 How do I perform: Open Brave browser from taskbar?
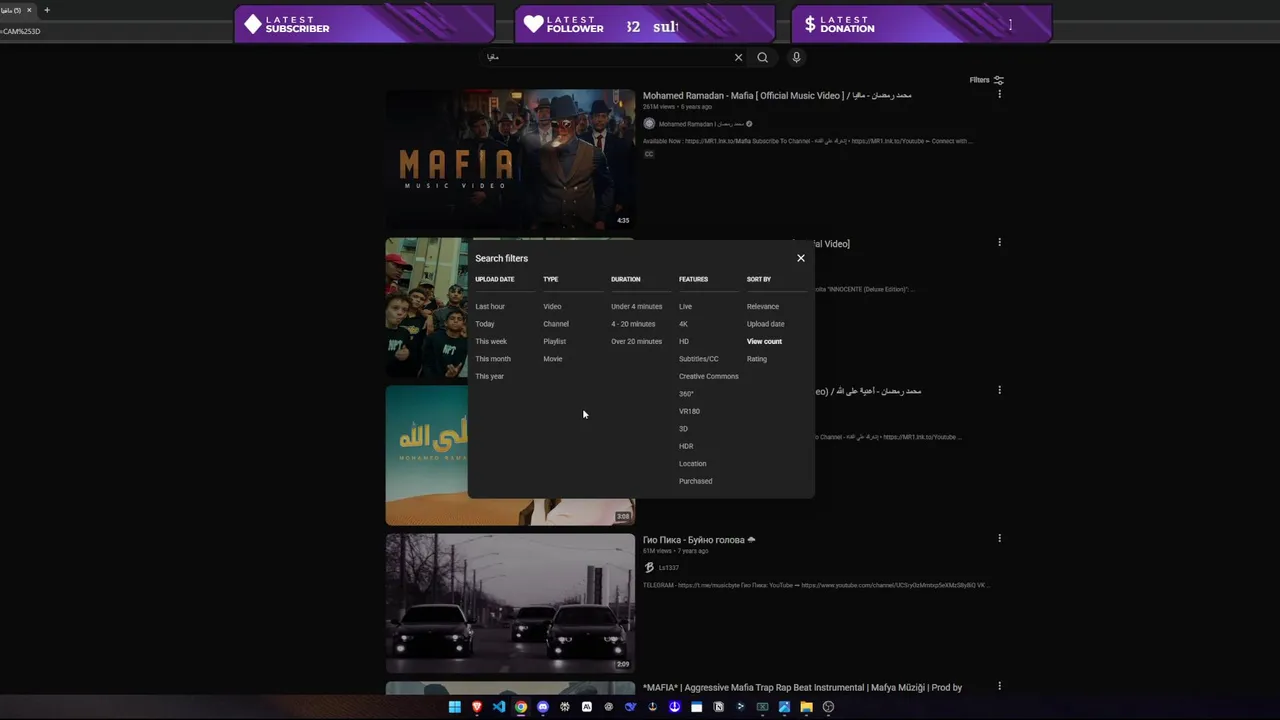477,707
